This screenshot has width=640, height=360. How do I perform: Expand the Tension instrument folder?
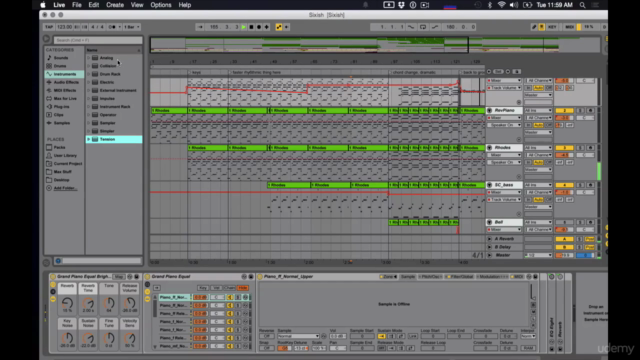(89, 139)
